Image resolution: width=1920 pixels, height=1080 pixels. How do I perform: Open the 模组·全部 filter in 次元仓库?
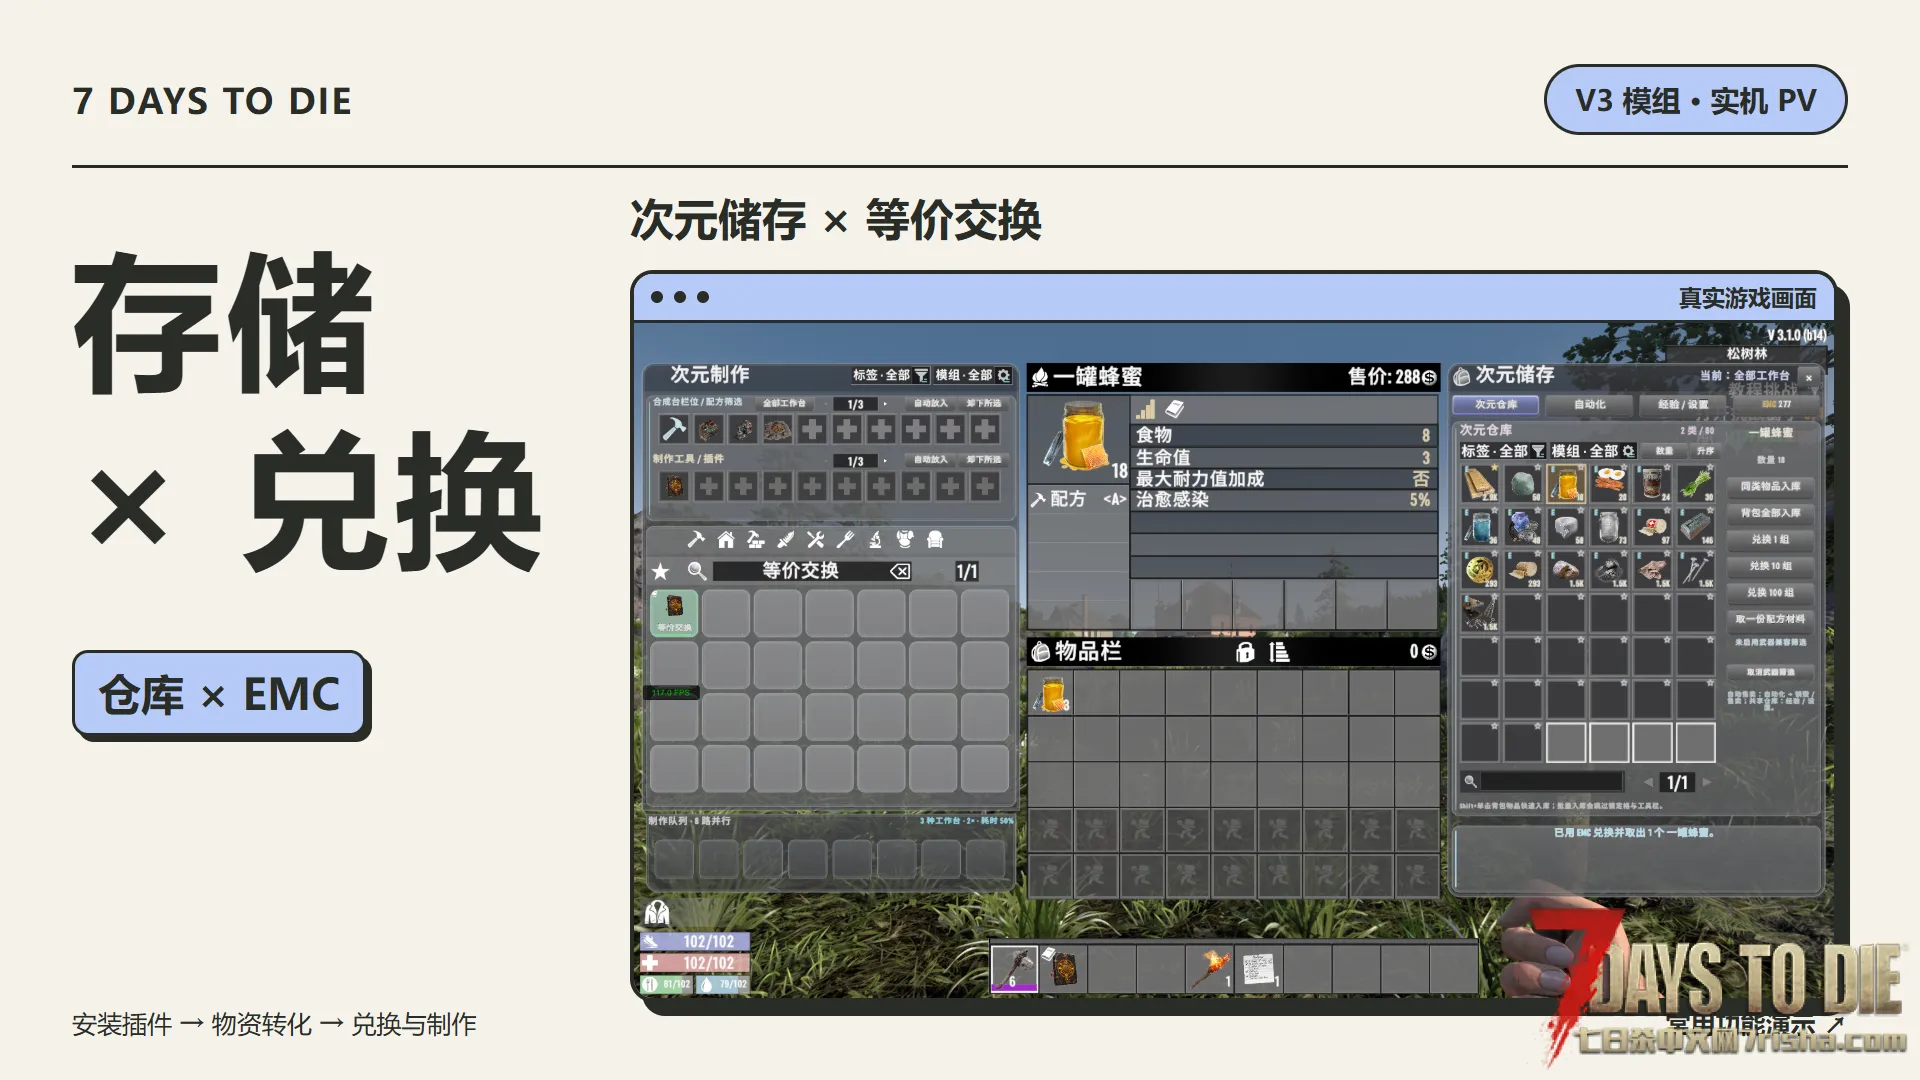1593,451
